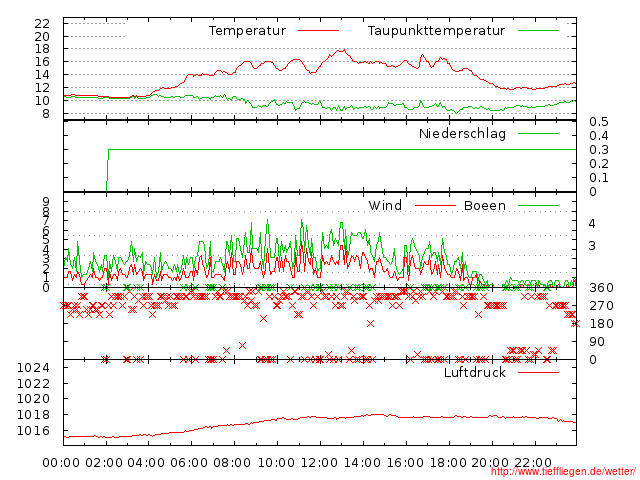This screenshot has height=480, width=640.
Task: Click the 0.5 precipitation axis value
Action: (x=599, y=122)
